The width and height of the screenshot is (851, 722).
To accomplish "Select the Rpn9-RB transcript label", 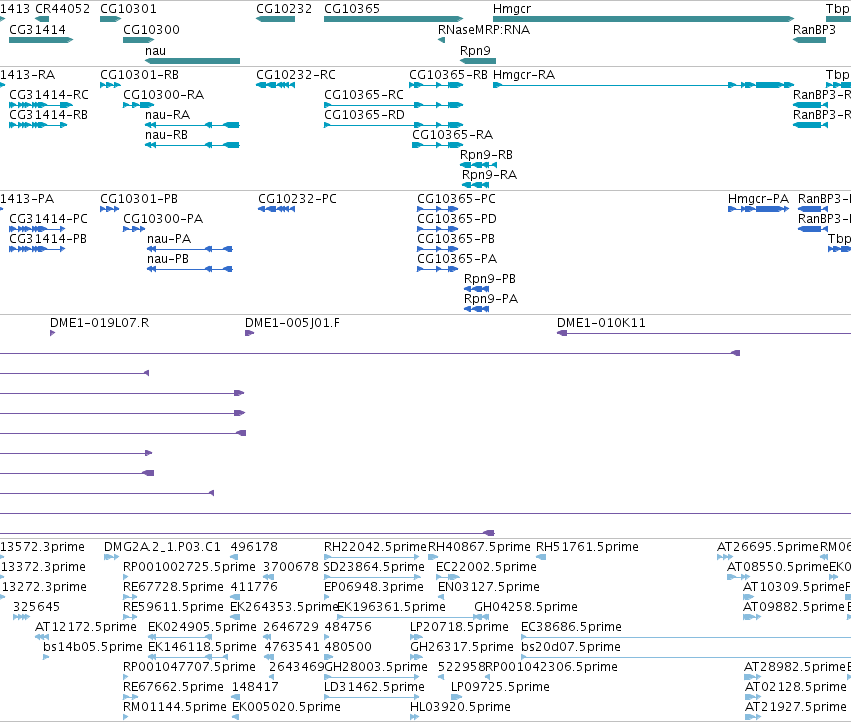I will pyautogui.click(x=486, y=155).
